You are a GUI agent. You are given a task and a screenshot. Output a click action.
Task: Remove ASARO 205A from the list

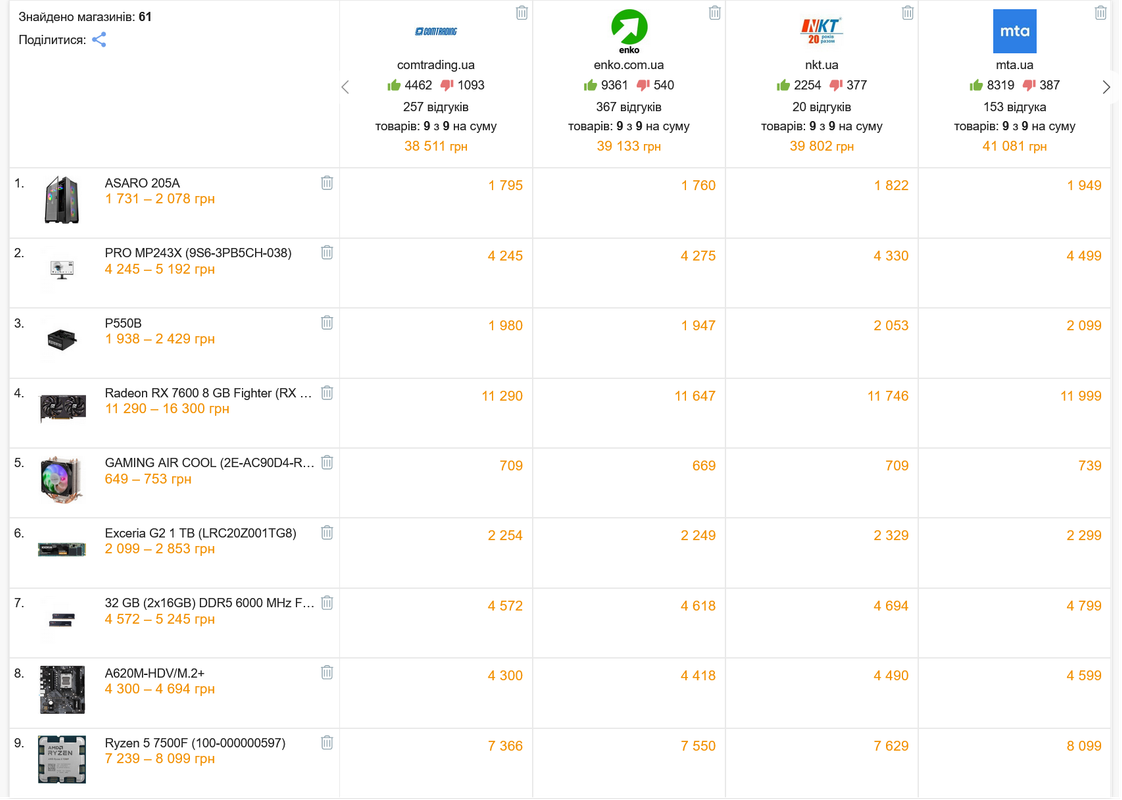click(x=327, y=183)
